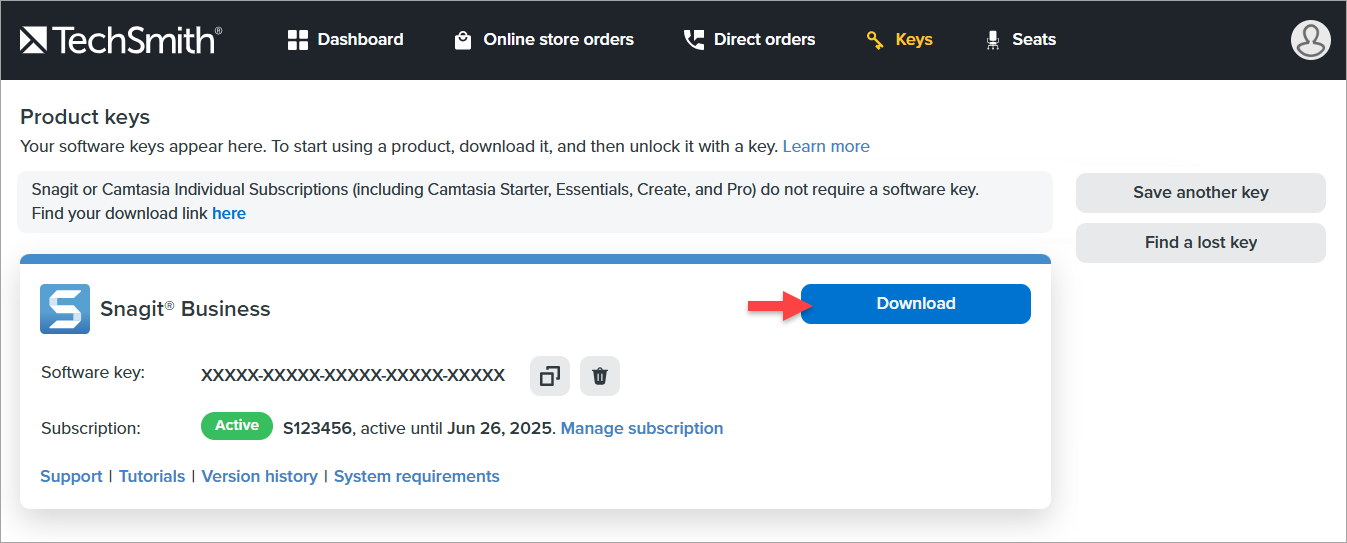Click the Snagit Business product icon
1347x543 pixels.
tap(65, 309)
